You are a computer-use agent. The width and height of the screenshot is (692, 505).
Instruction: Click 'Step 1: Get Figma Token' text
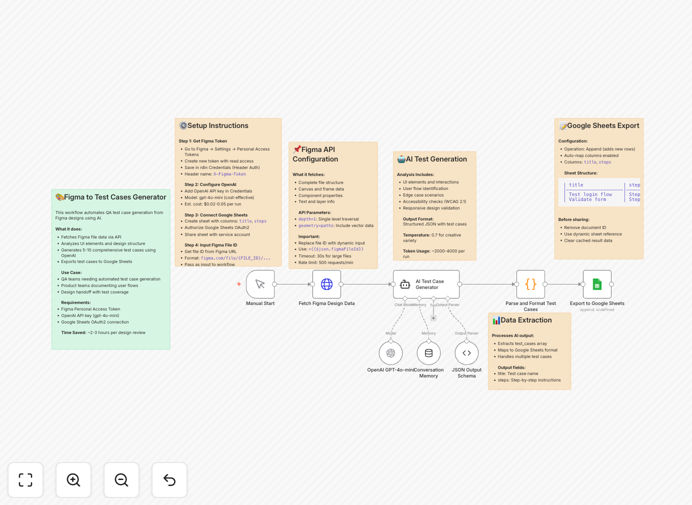pyautogui.click(x=203, y=141)
